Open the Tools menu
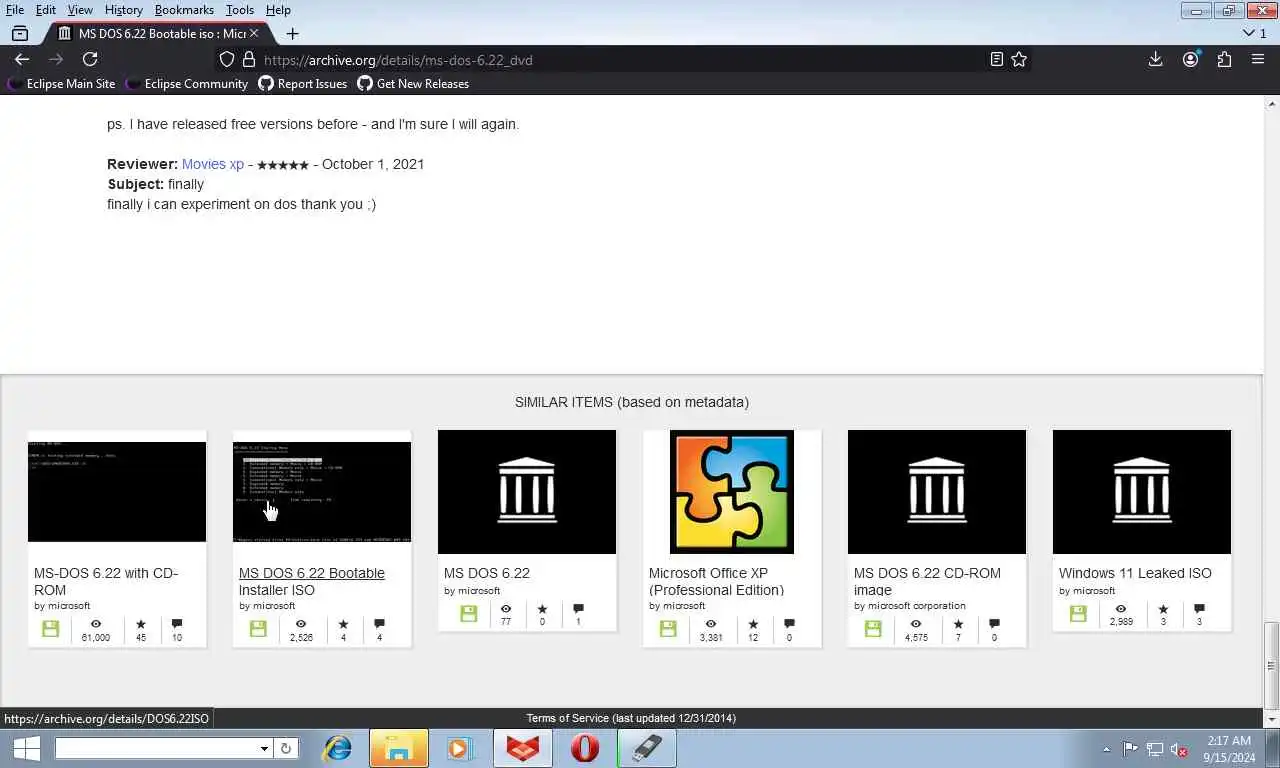Viewport: 1280px width, 768px height. [239, 9]
